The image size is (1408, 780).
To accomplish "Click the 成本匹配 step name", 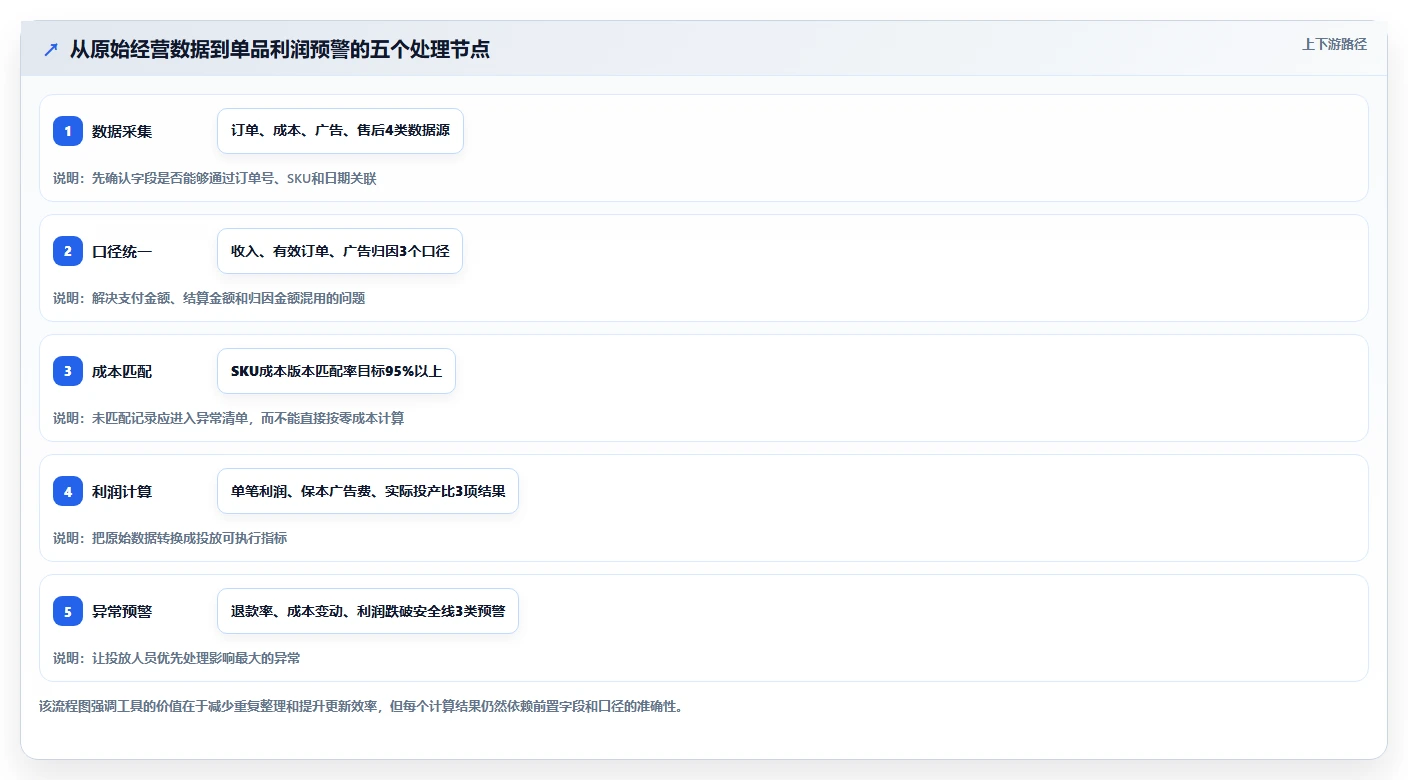I will pyautogui.click(x=122, y=371).
